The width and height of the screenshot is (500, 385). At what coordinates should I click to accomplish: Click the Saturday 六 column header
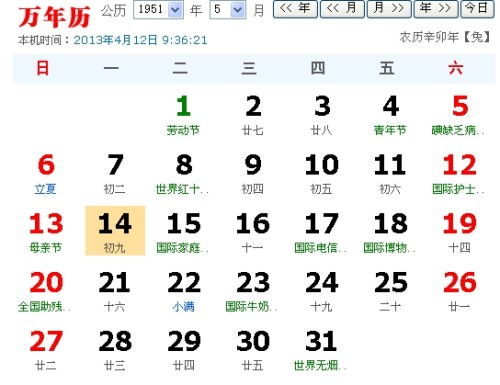point(456,68)
